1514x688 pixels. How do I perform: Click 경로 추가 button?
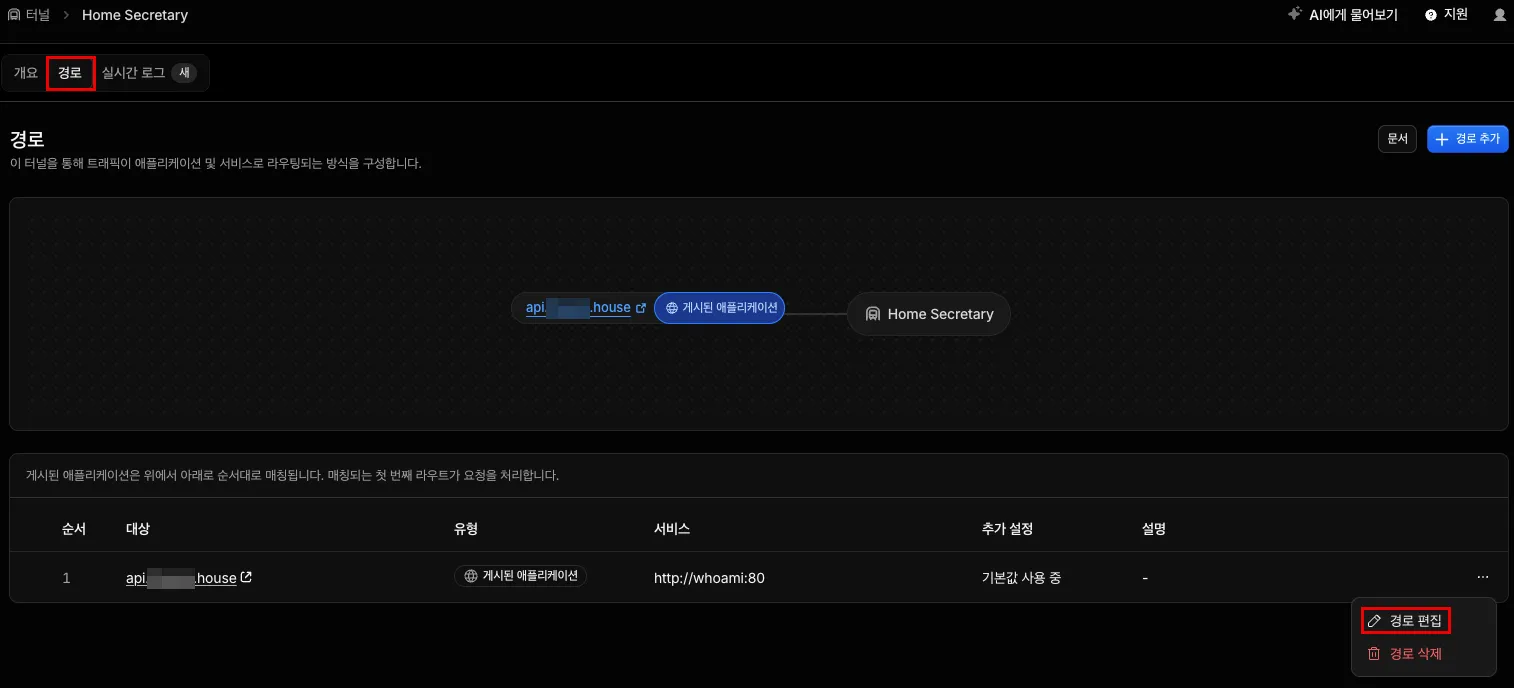[1468, 139]
